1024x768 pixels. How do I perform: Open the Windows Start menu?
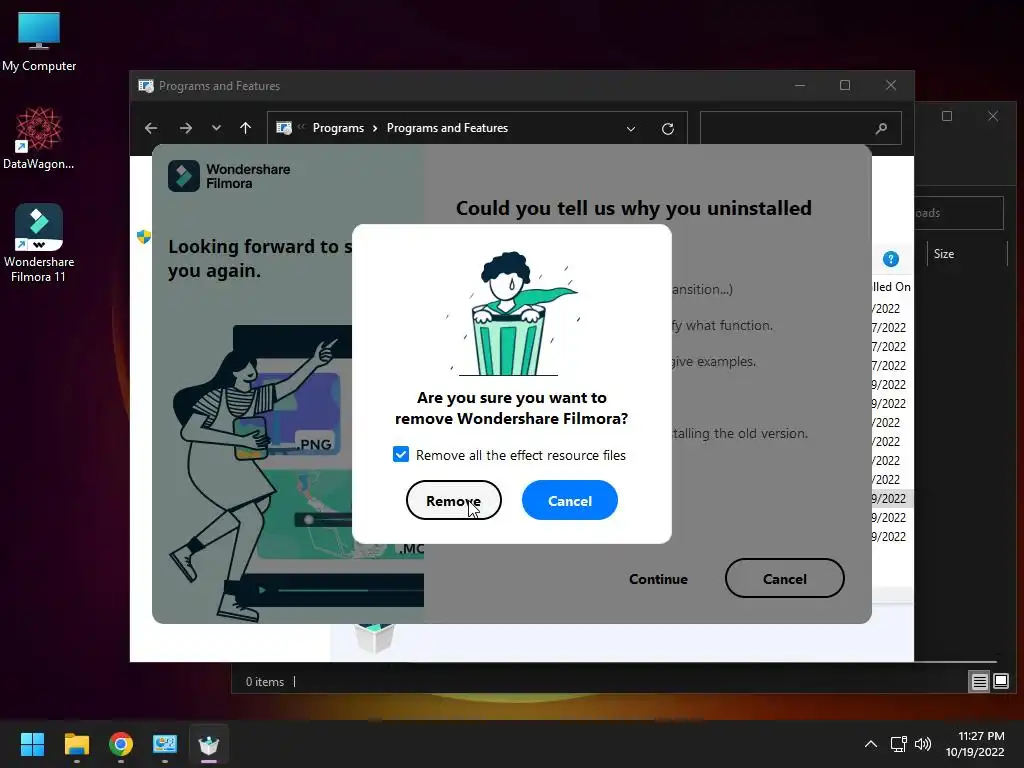tap(32, 744)
